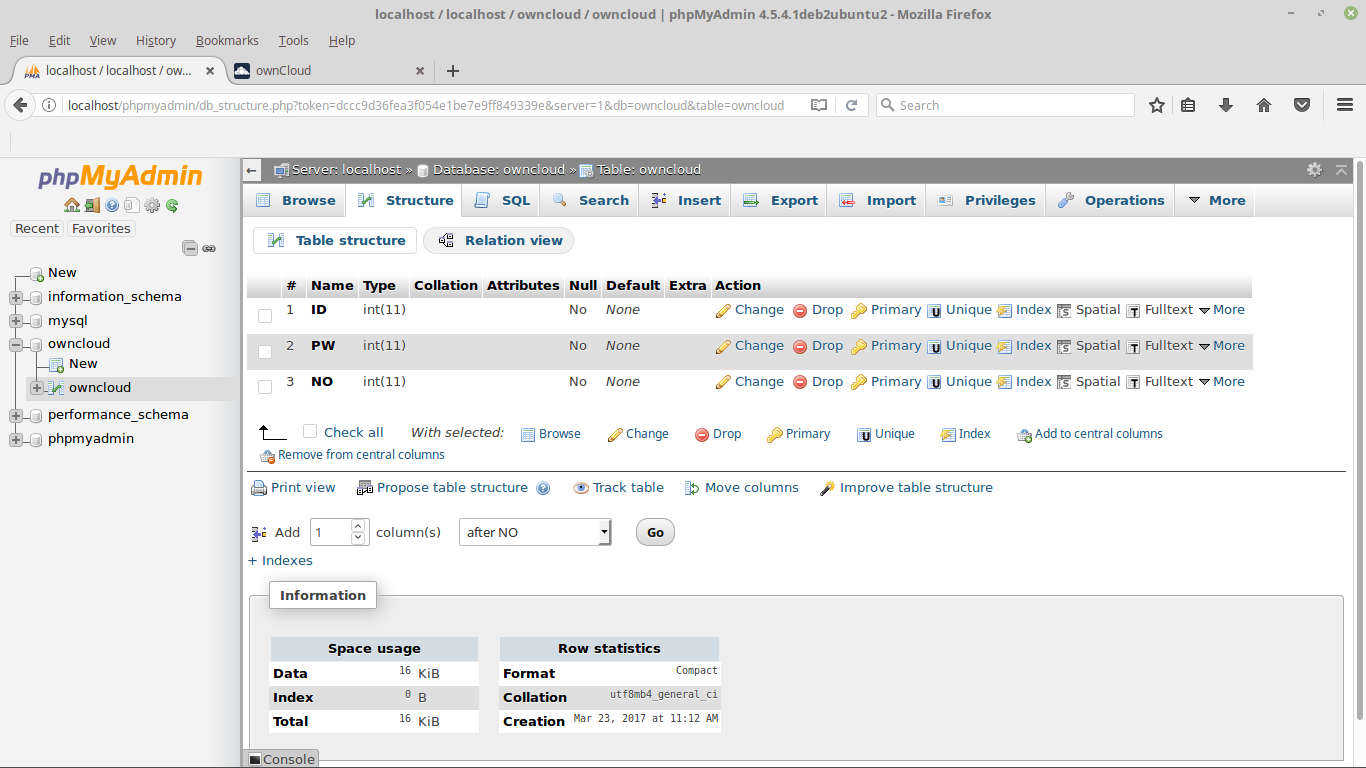
Task: Open navigation panel settings gear icon
Action: tap(152, 205)
